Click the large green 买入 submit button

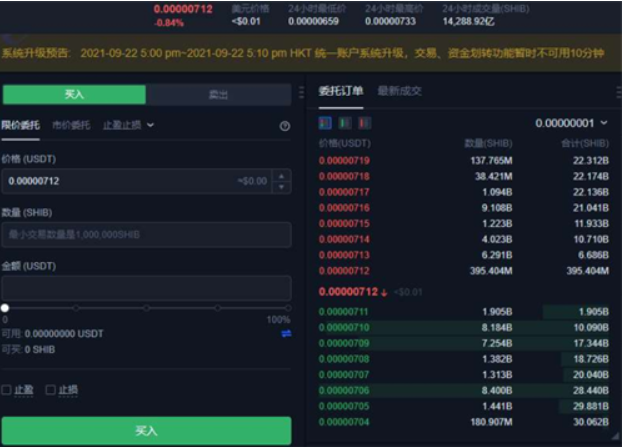pyautogui.click(x=146, y=430)
